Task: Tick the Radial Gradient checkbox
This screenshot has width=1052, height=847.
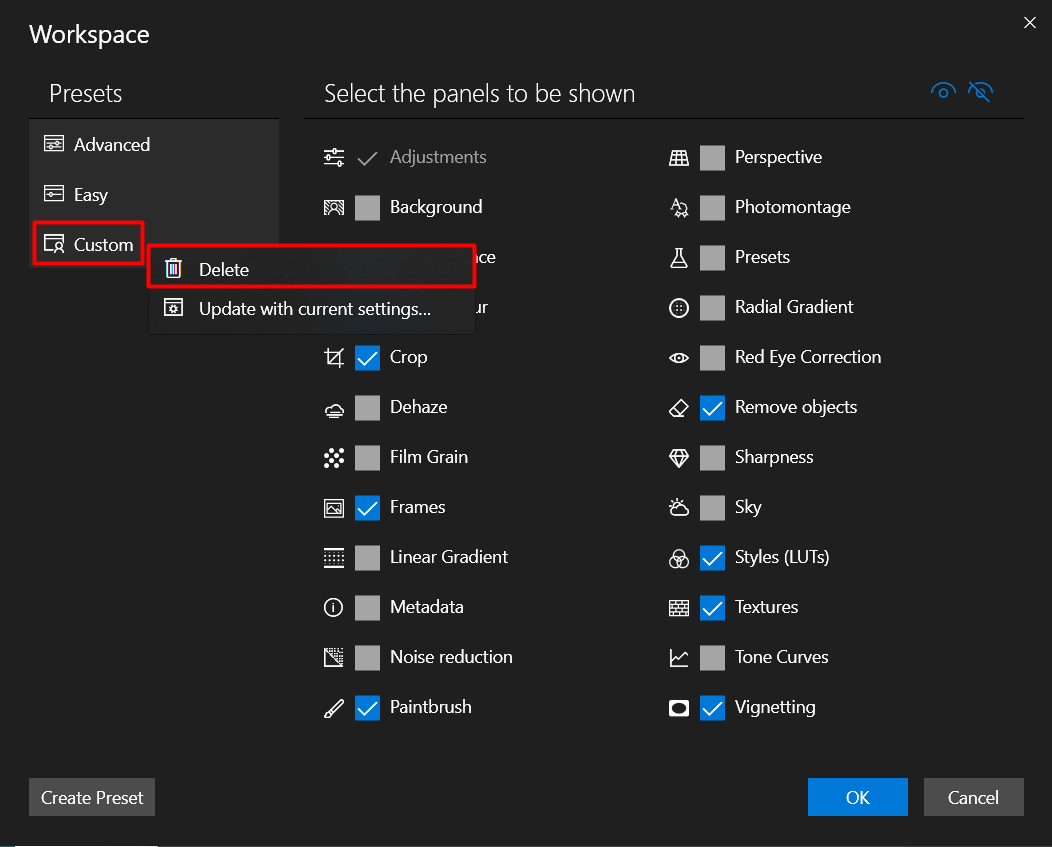Action: point(713,308)
